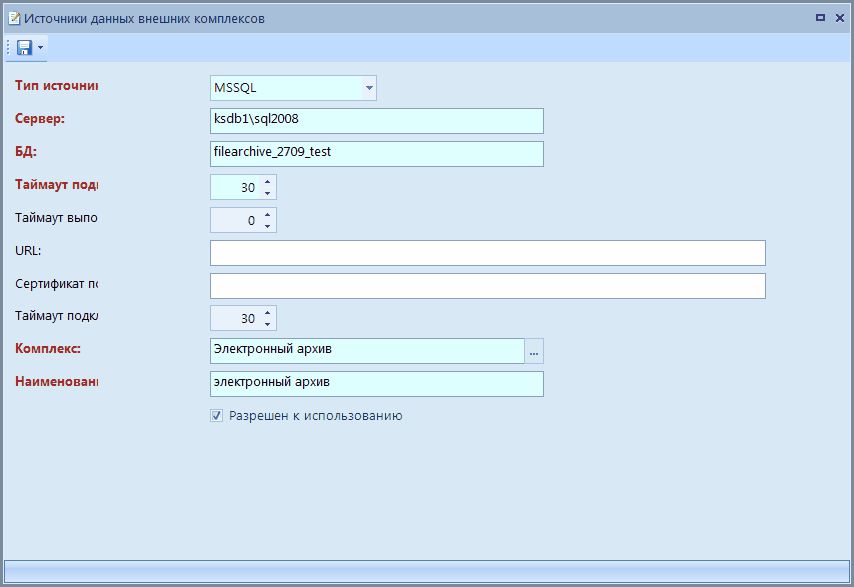Increment the timeout spinner showing 0
The height and width of the screenshot is (587, 854).
click(x=268, y=215)
